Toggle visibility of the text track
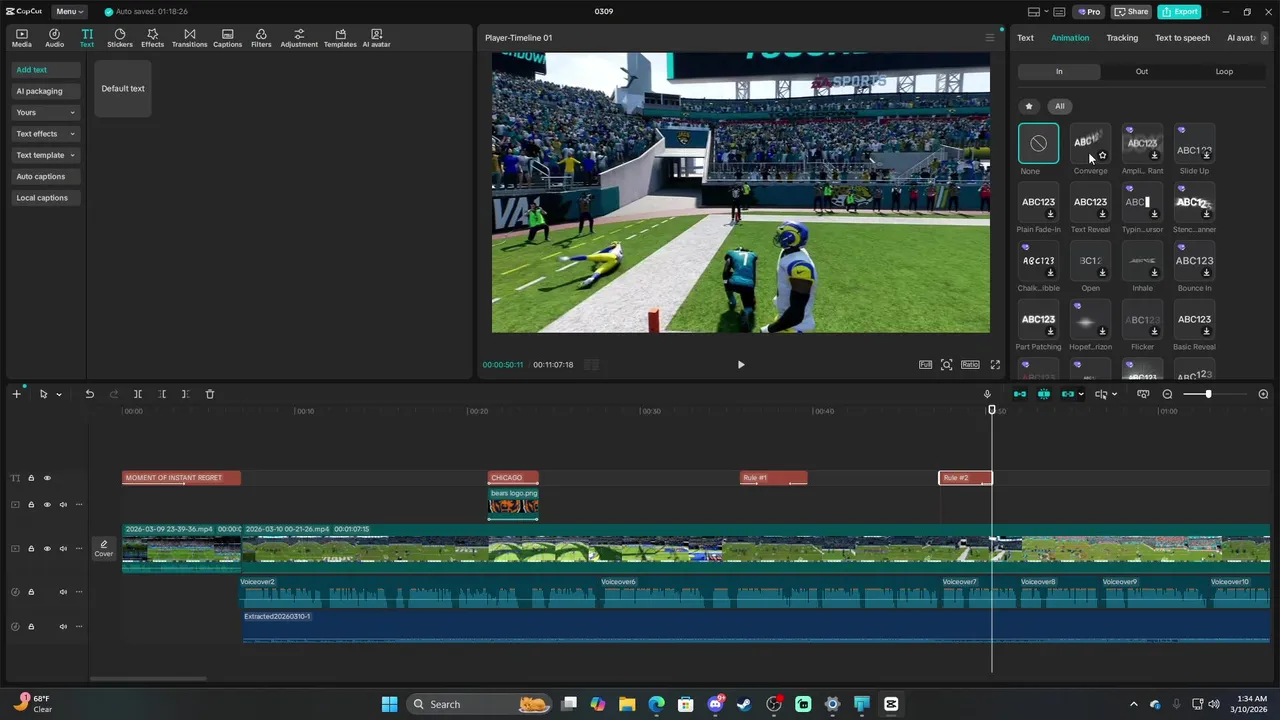 point(47,478)
